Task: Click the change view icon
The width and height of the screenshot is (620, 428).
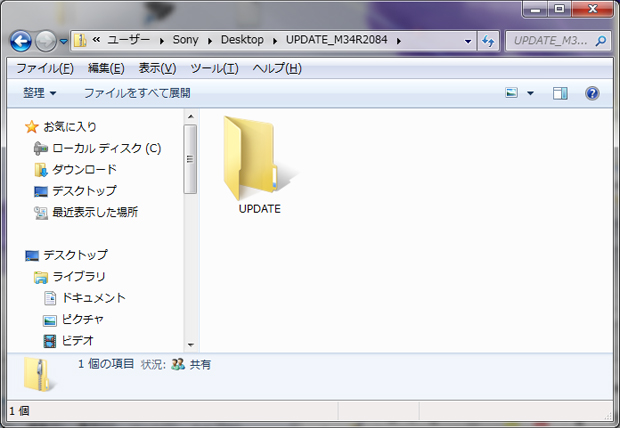Action: (x=512, y=93)
